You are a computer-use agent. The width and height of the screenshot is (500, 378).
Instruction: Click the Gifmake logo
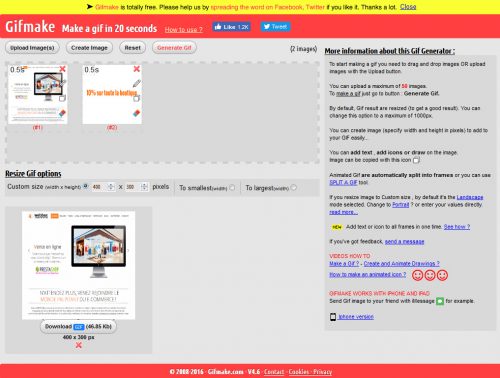(30, 26)
